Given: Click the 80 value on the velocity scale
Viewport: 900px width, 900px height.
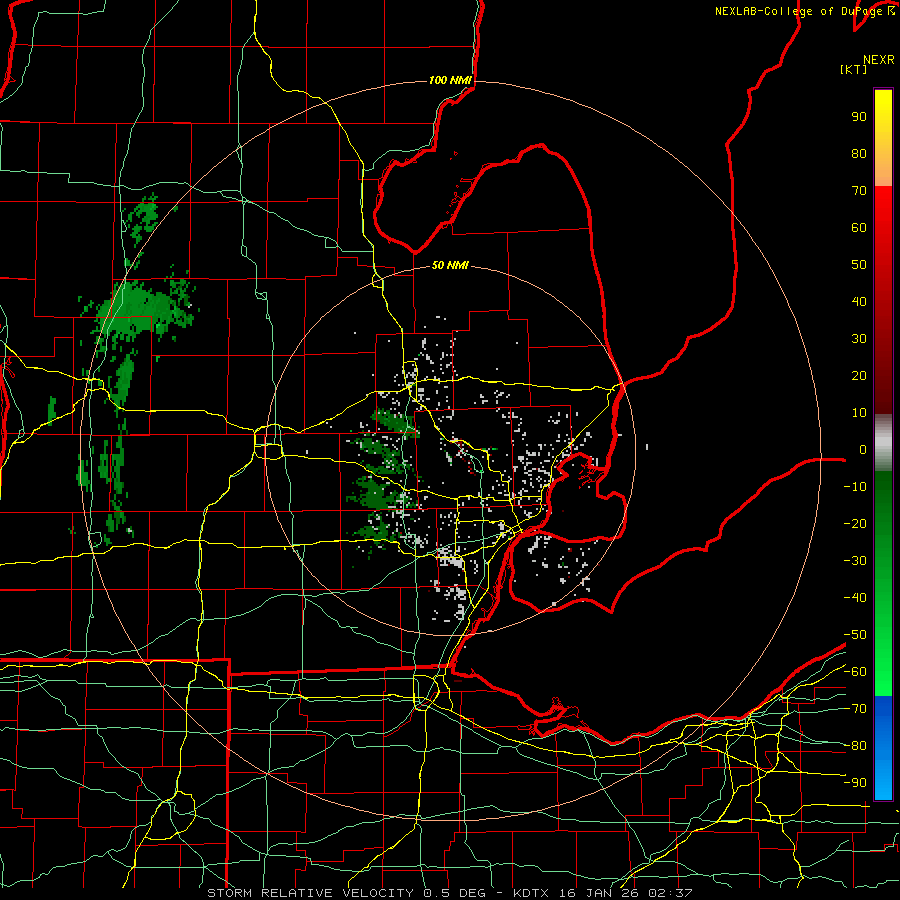Looking at the screenshot, I should (x=859, y=153).
